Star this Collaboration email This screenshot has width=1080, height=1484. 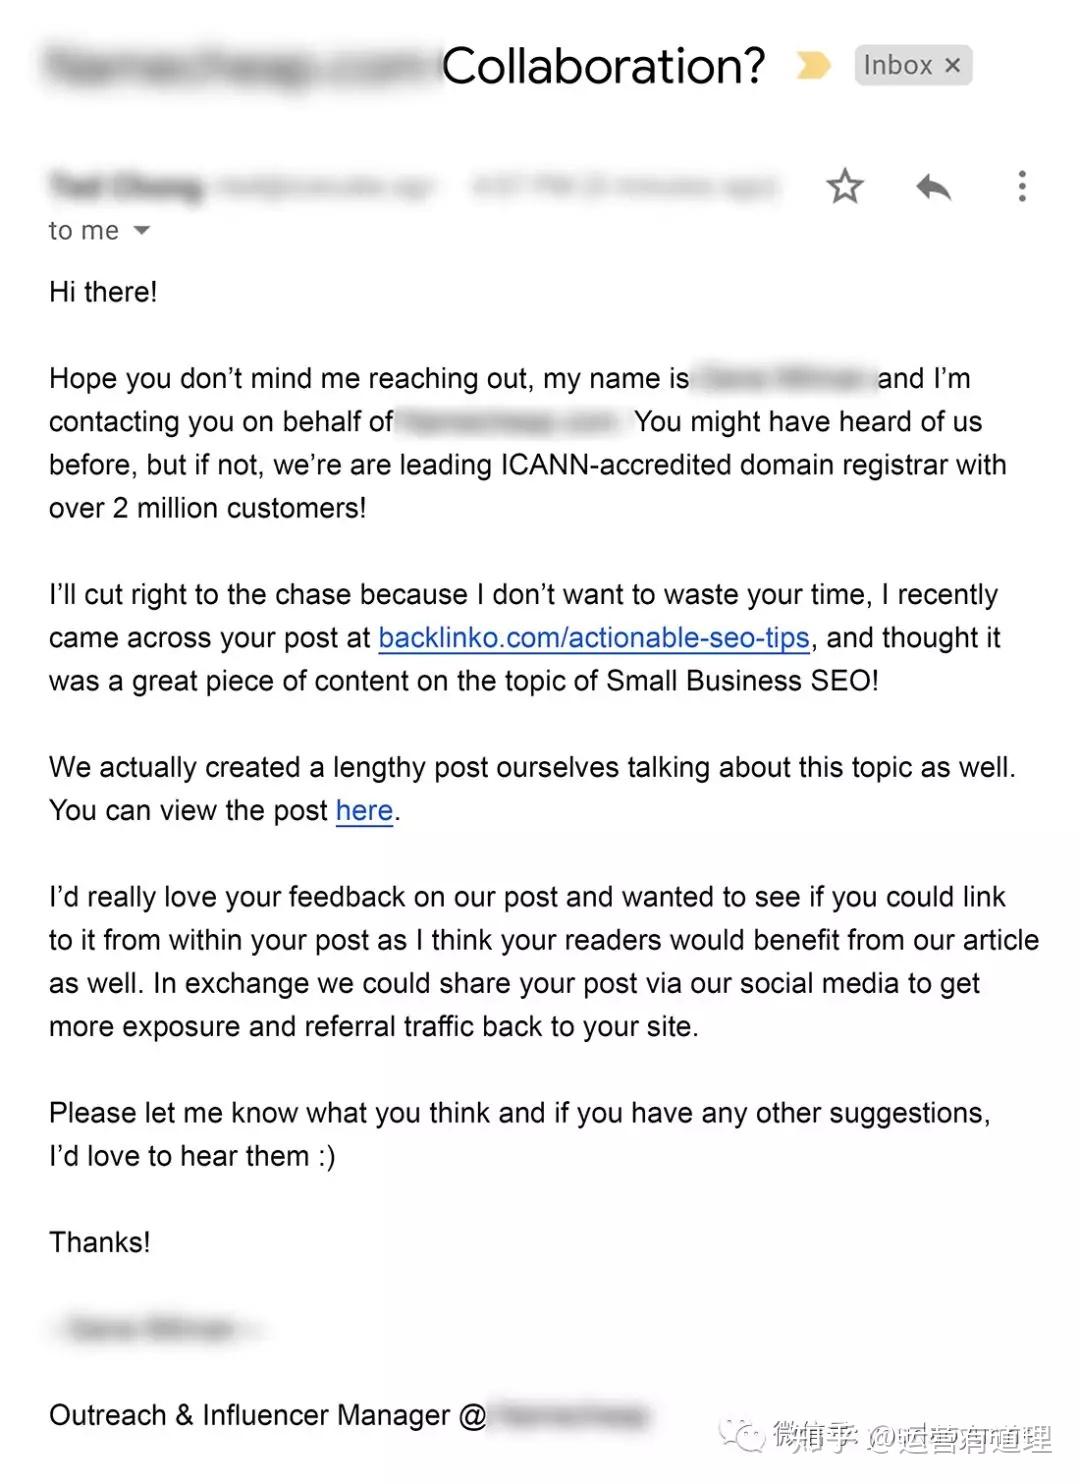coord(845,186)
